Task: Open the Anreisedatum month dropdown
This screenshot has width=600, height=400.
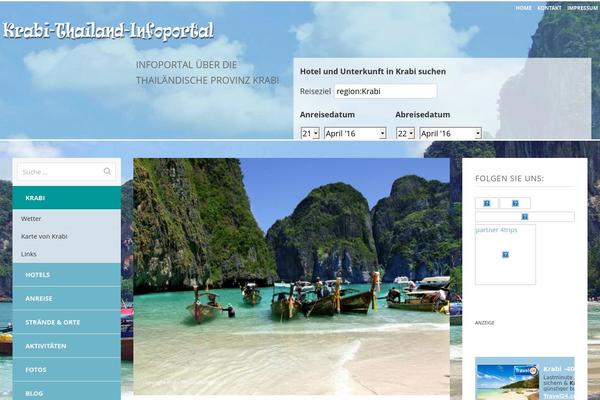Action: click(355, 133)
